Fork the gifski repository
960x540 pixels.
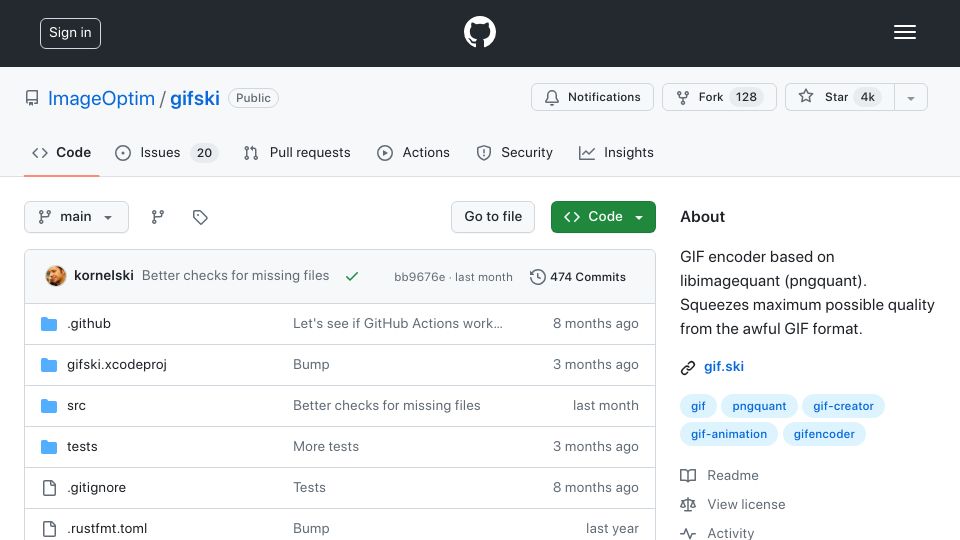(719, 97)
